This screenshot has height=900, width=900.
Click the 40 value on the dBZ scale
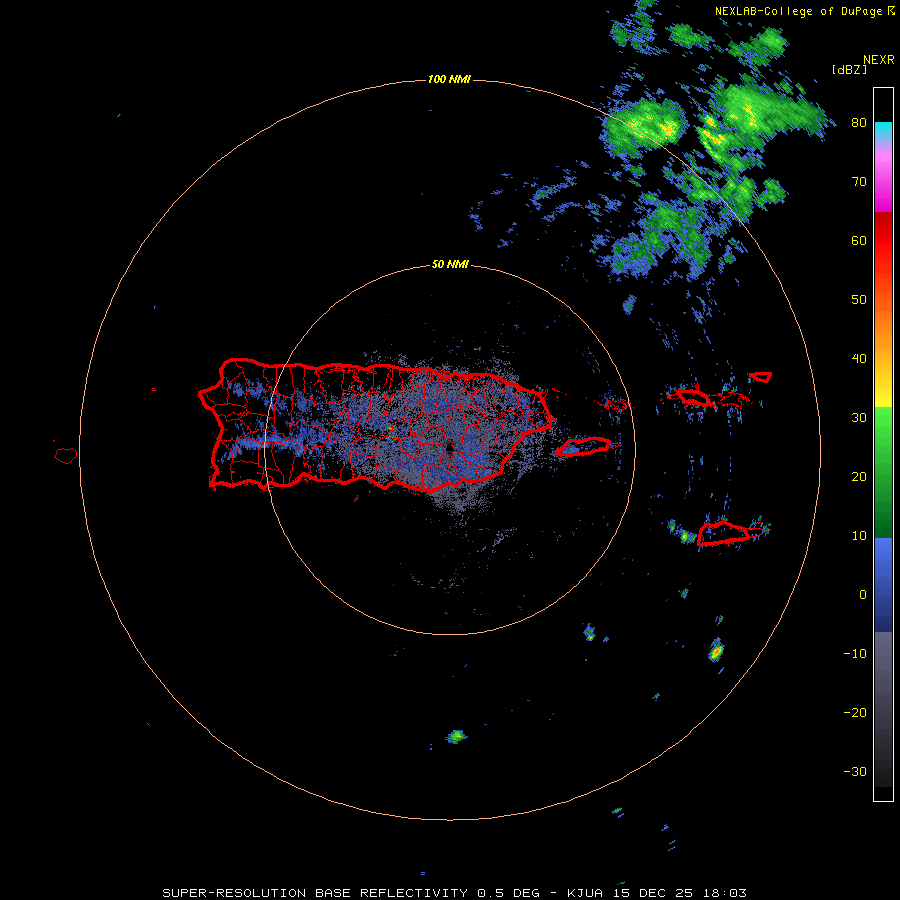click(859, 359)
